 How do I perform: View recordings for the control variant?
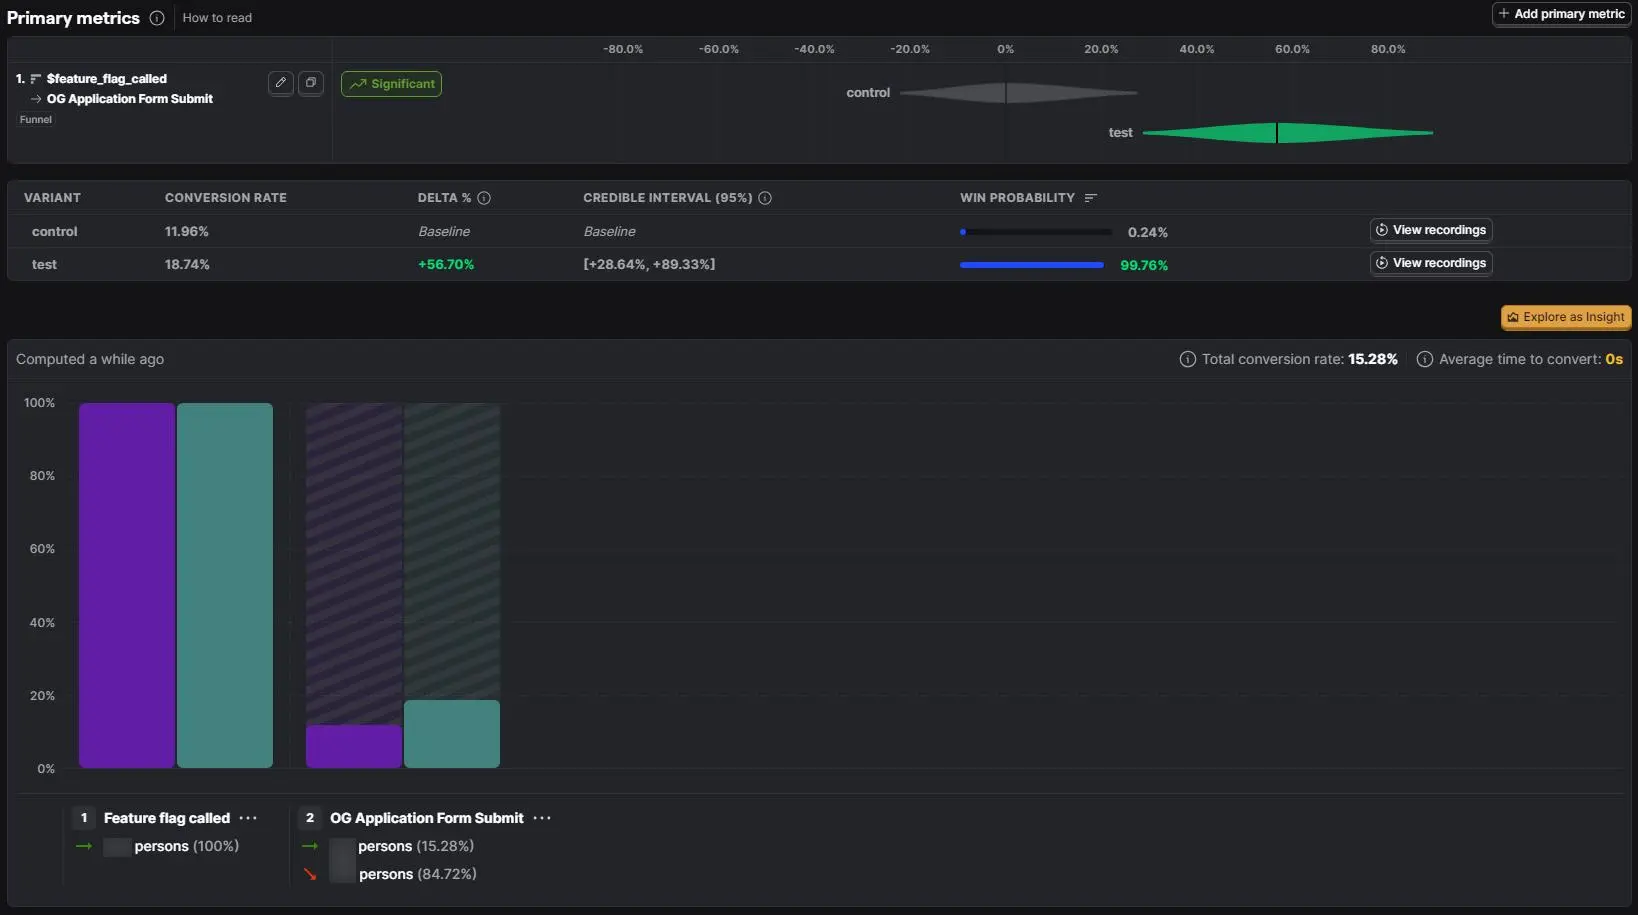(x=1431, y=230)
